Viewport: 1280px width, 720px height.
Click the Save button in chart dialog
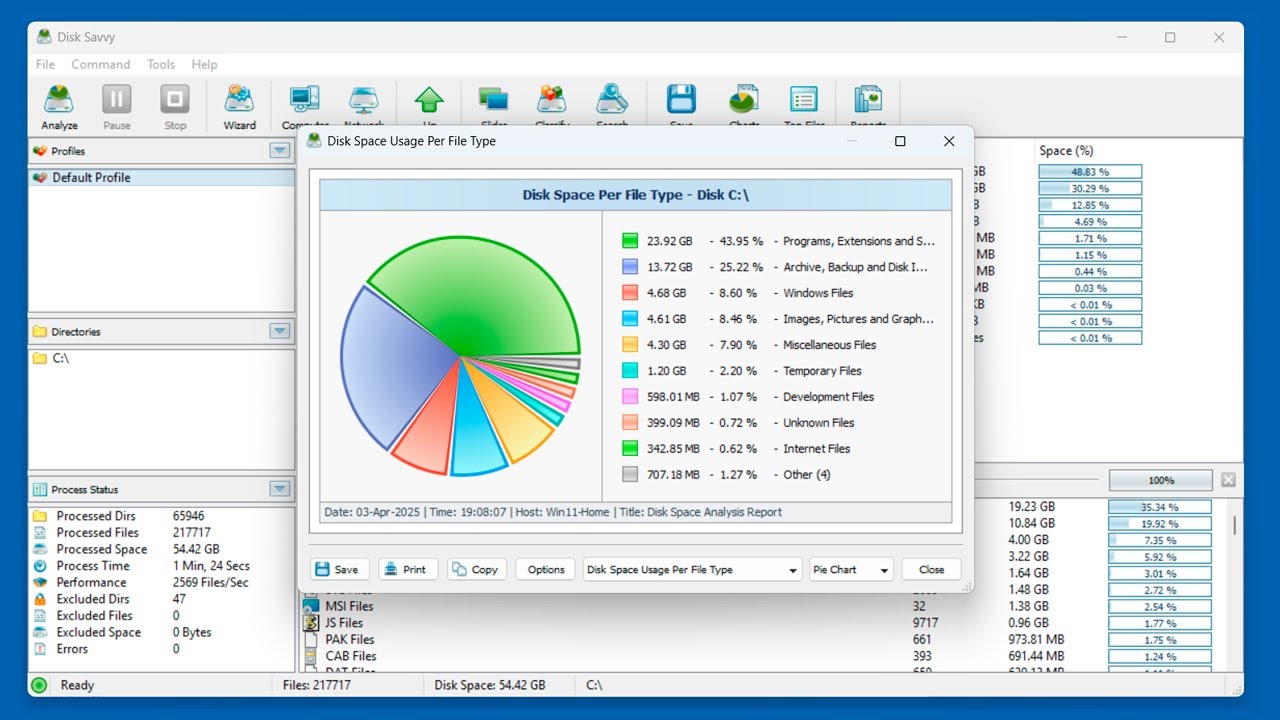339,570
